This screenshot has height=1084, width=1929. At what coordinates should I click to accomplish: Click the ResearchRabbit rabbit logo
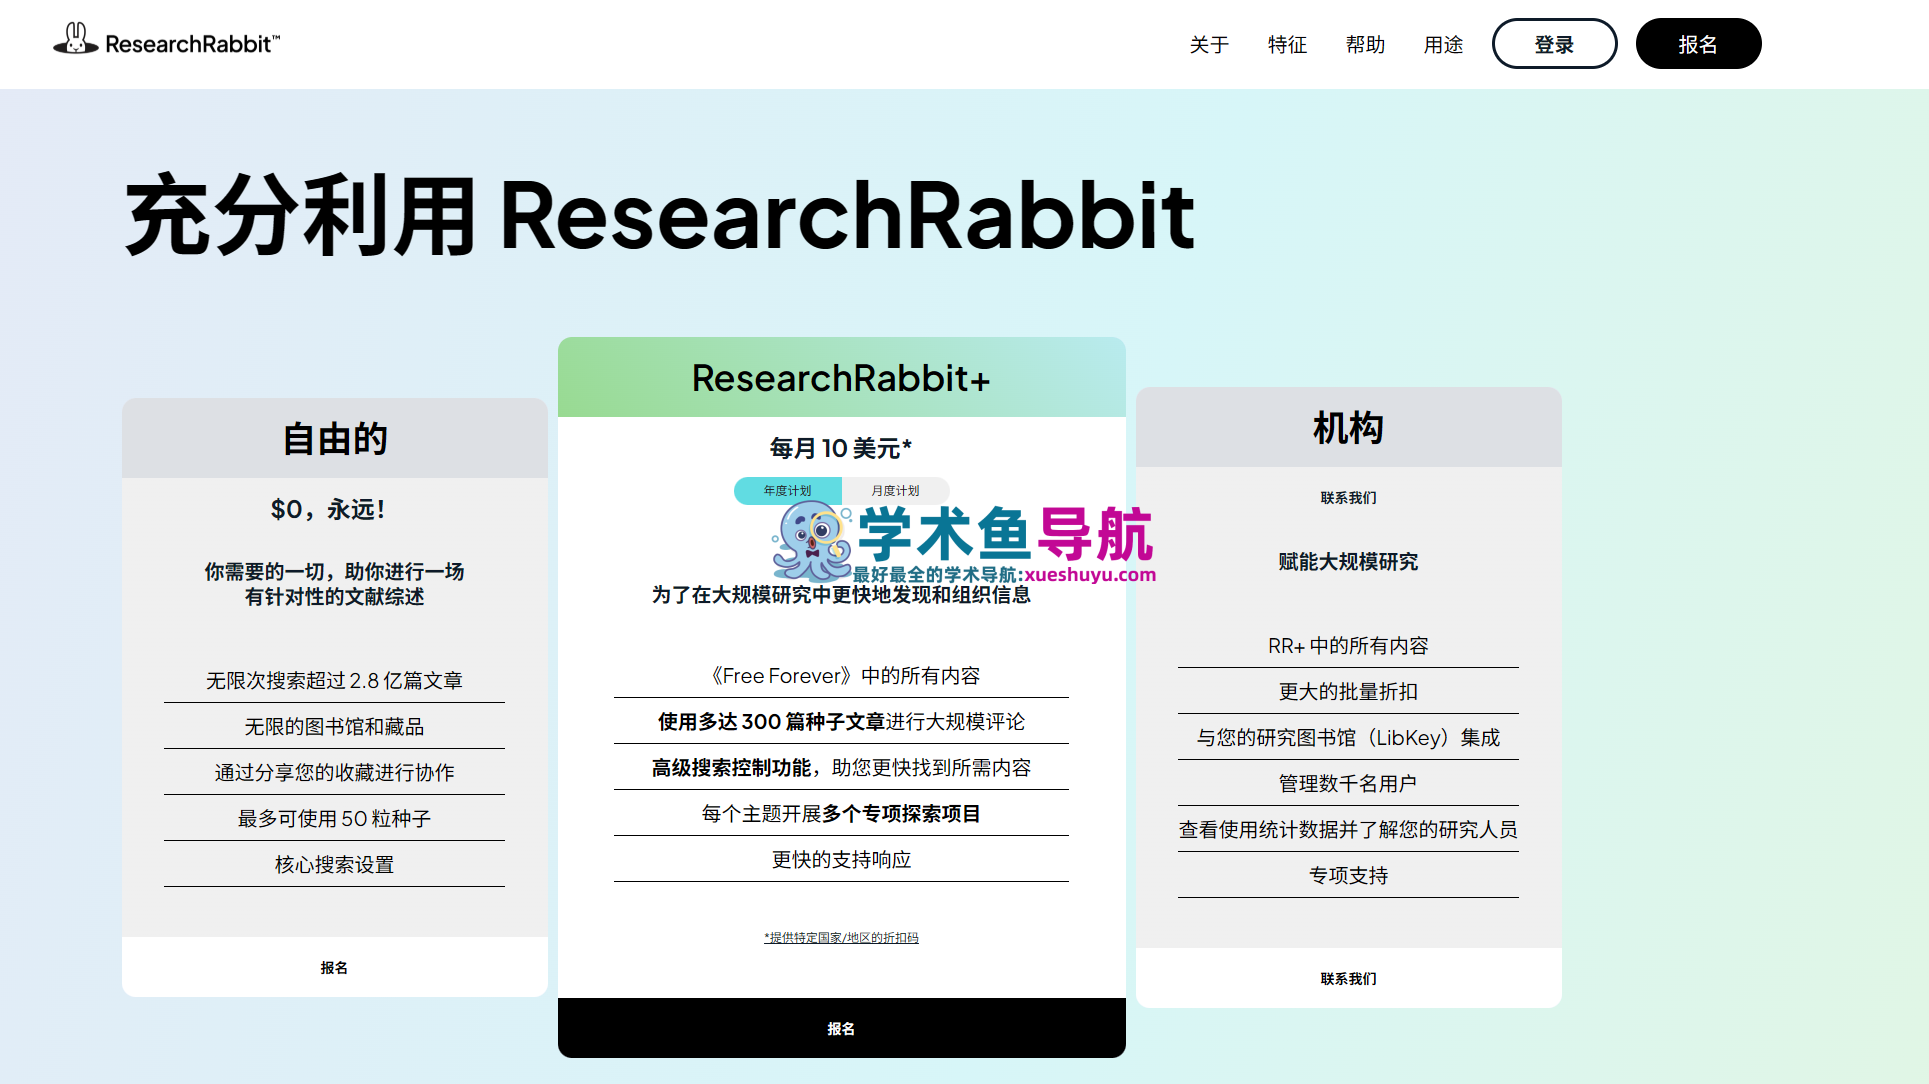(166, 41)
